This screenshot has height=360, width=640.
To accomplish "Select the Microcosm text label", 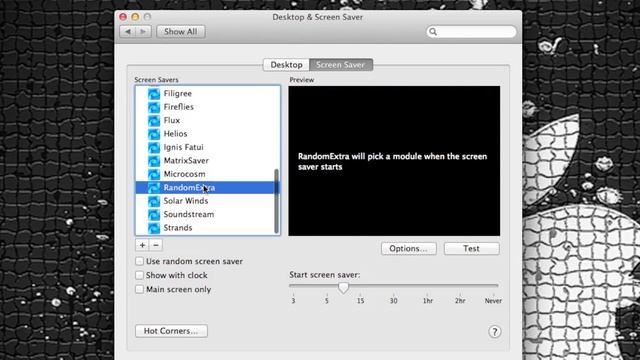I will [x=184, y=174].
